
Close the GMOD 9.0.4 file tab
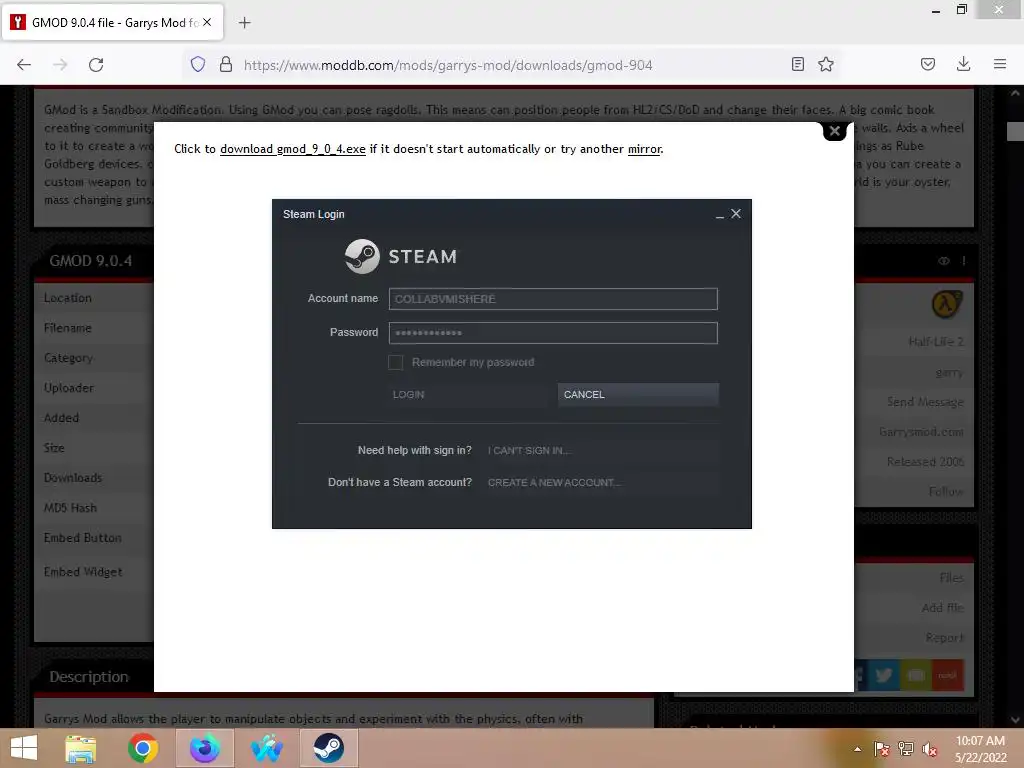pos(207,22)
